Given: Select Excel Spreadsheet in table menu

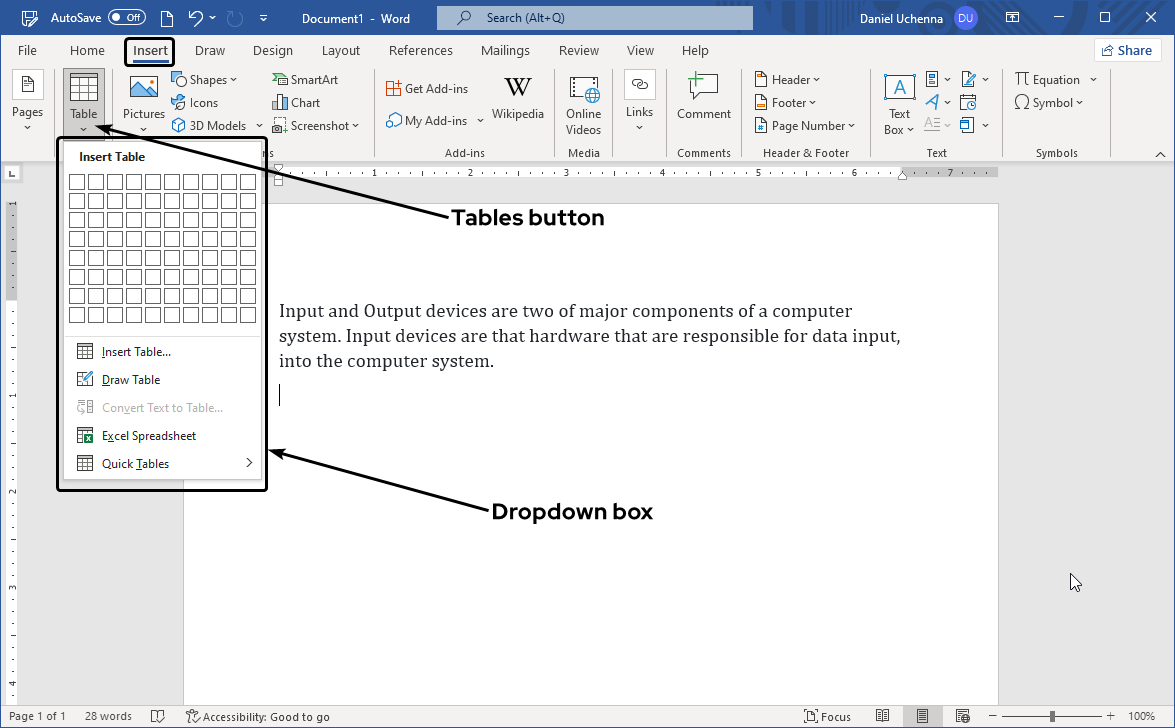Looking at the screenshot, I should (148, 436).
